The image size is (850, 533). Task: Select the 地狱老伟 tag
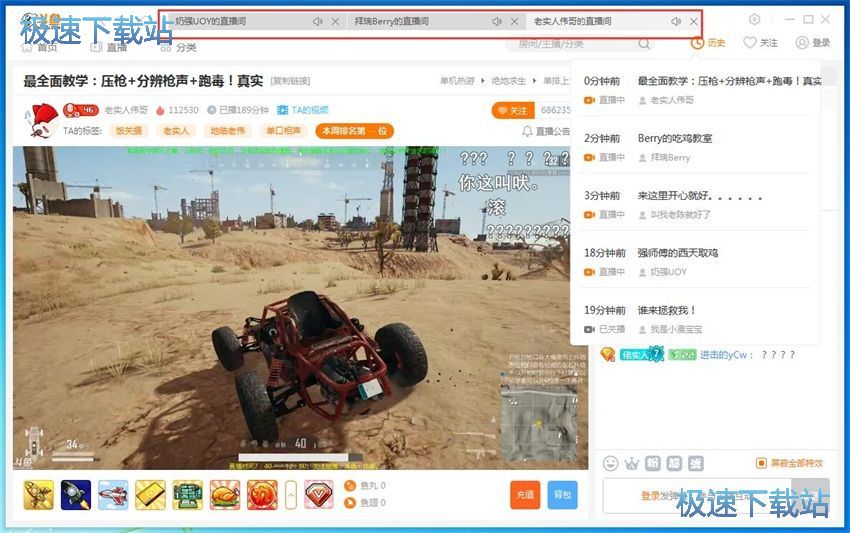coord(227,131)
